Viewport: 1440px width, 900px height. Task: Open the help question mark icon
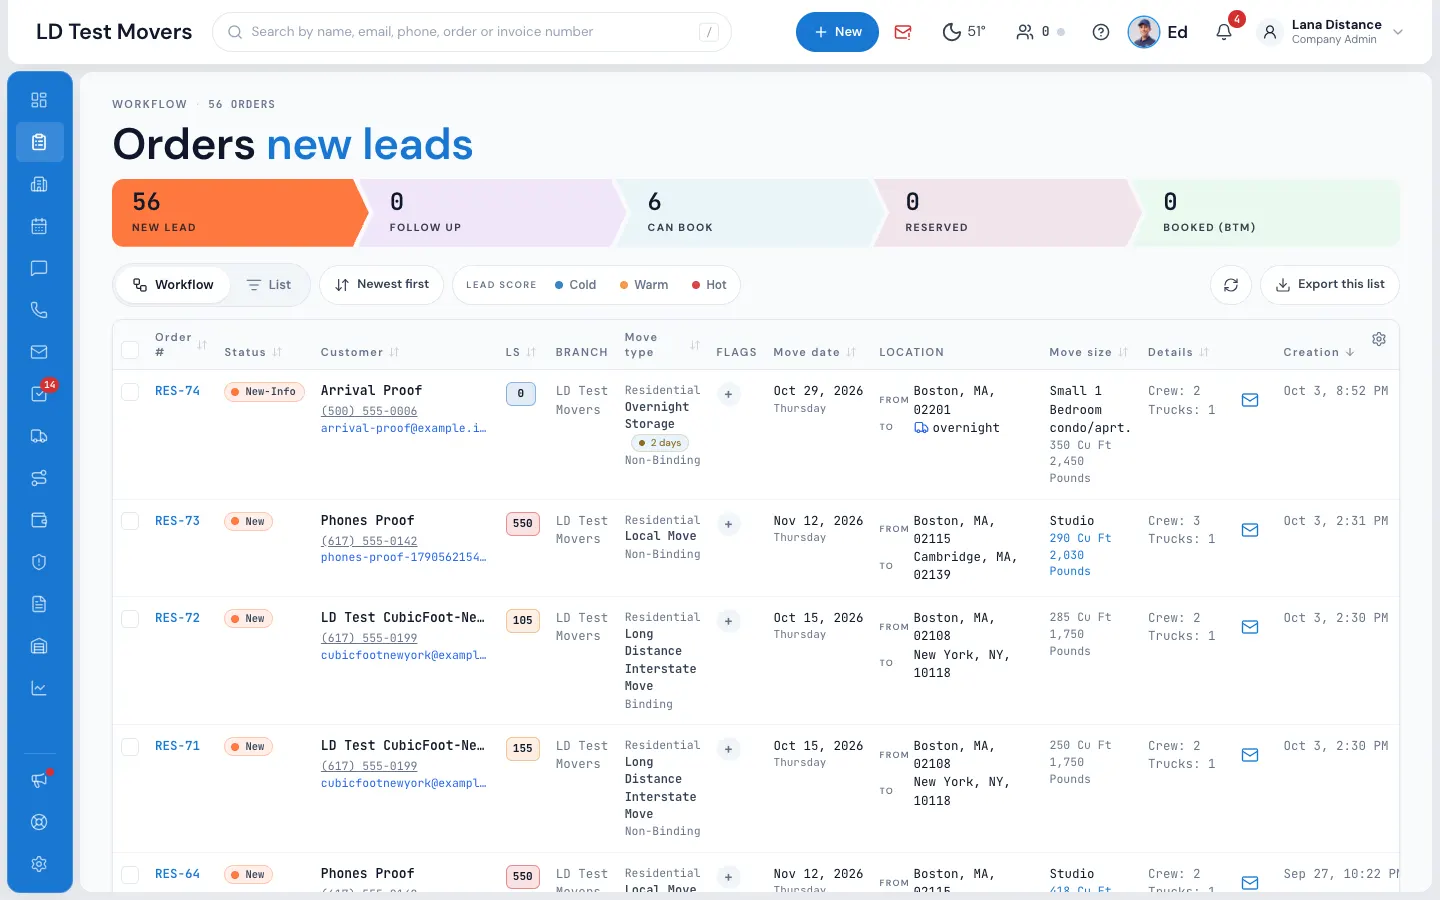point(1101,32)
